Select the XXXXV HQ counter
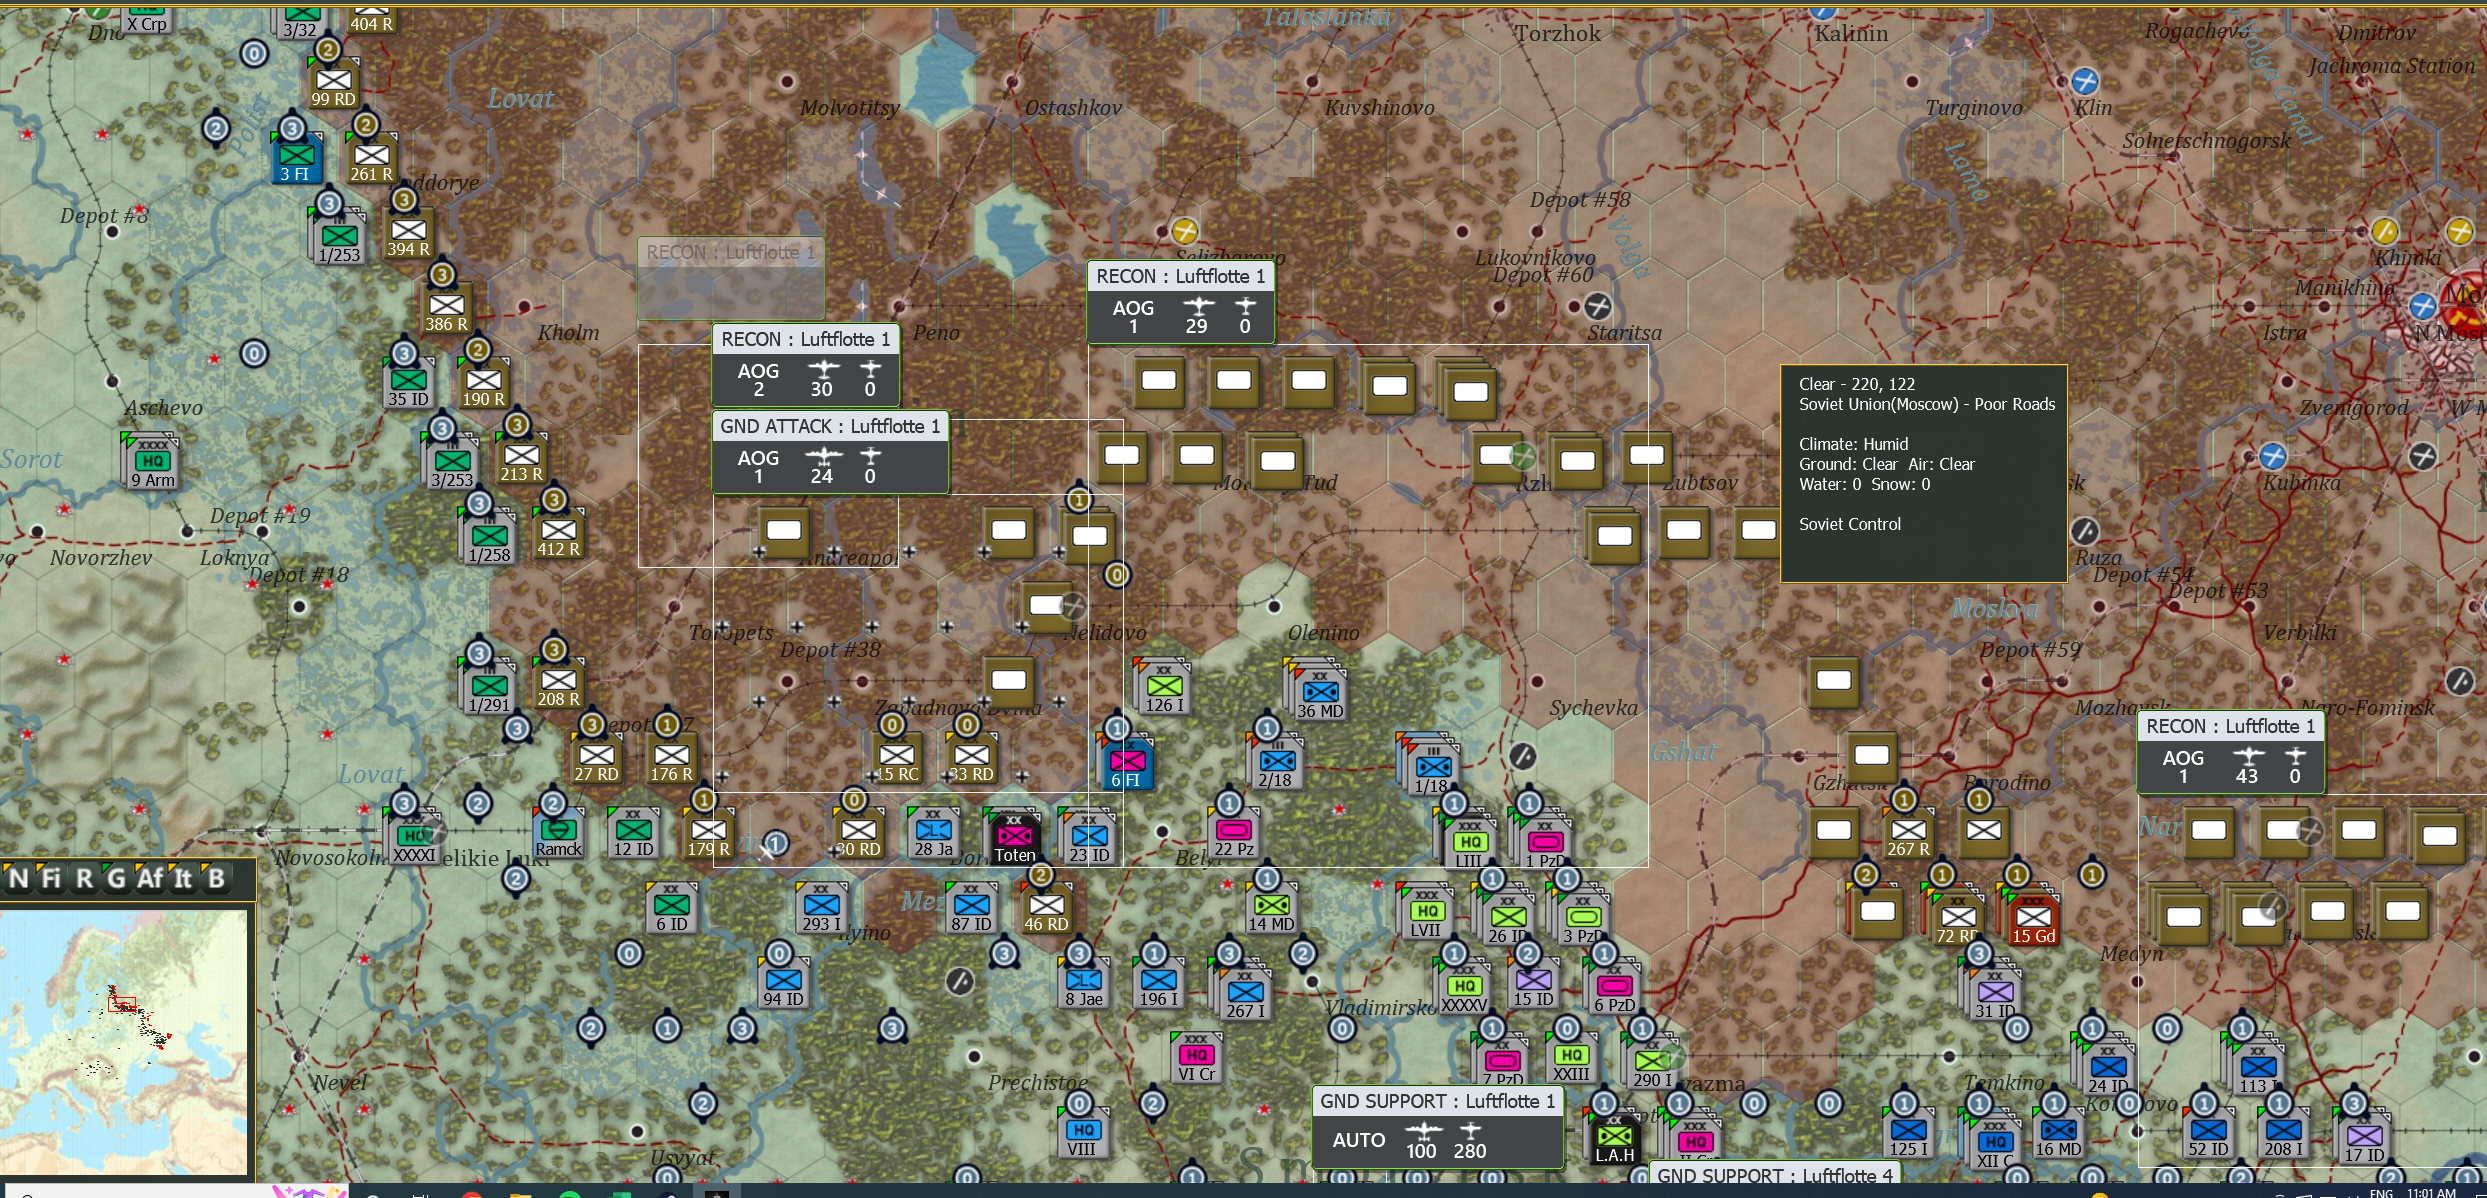The width and height of the screenshot is (2487, 1198). pos(1464,989)
